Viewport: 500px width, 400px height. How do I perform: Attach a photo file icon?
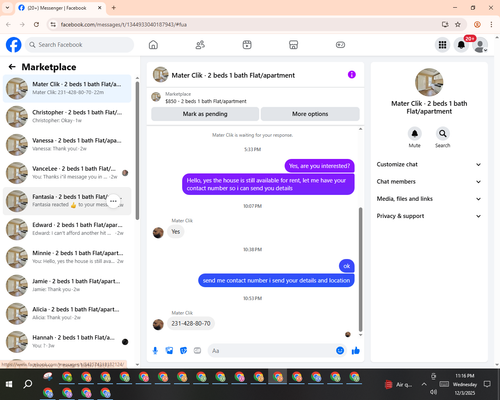coord(169,351)
